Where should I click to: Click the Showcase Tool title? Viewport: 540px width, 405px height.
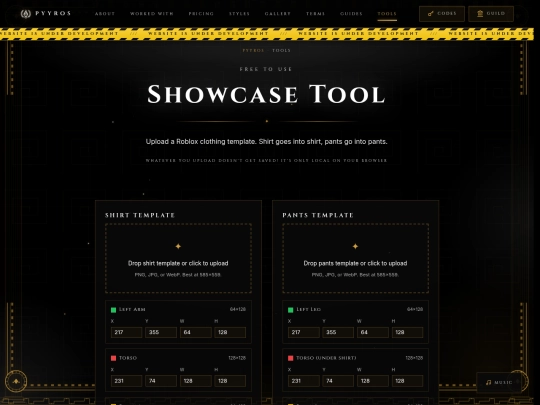266,94
